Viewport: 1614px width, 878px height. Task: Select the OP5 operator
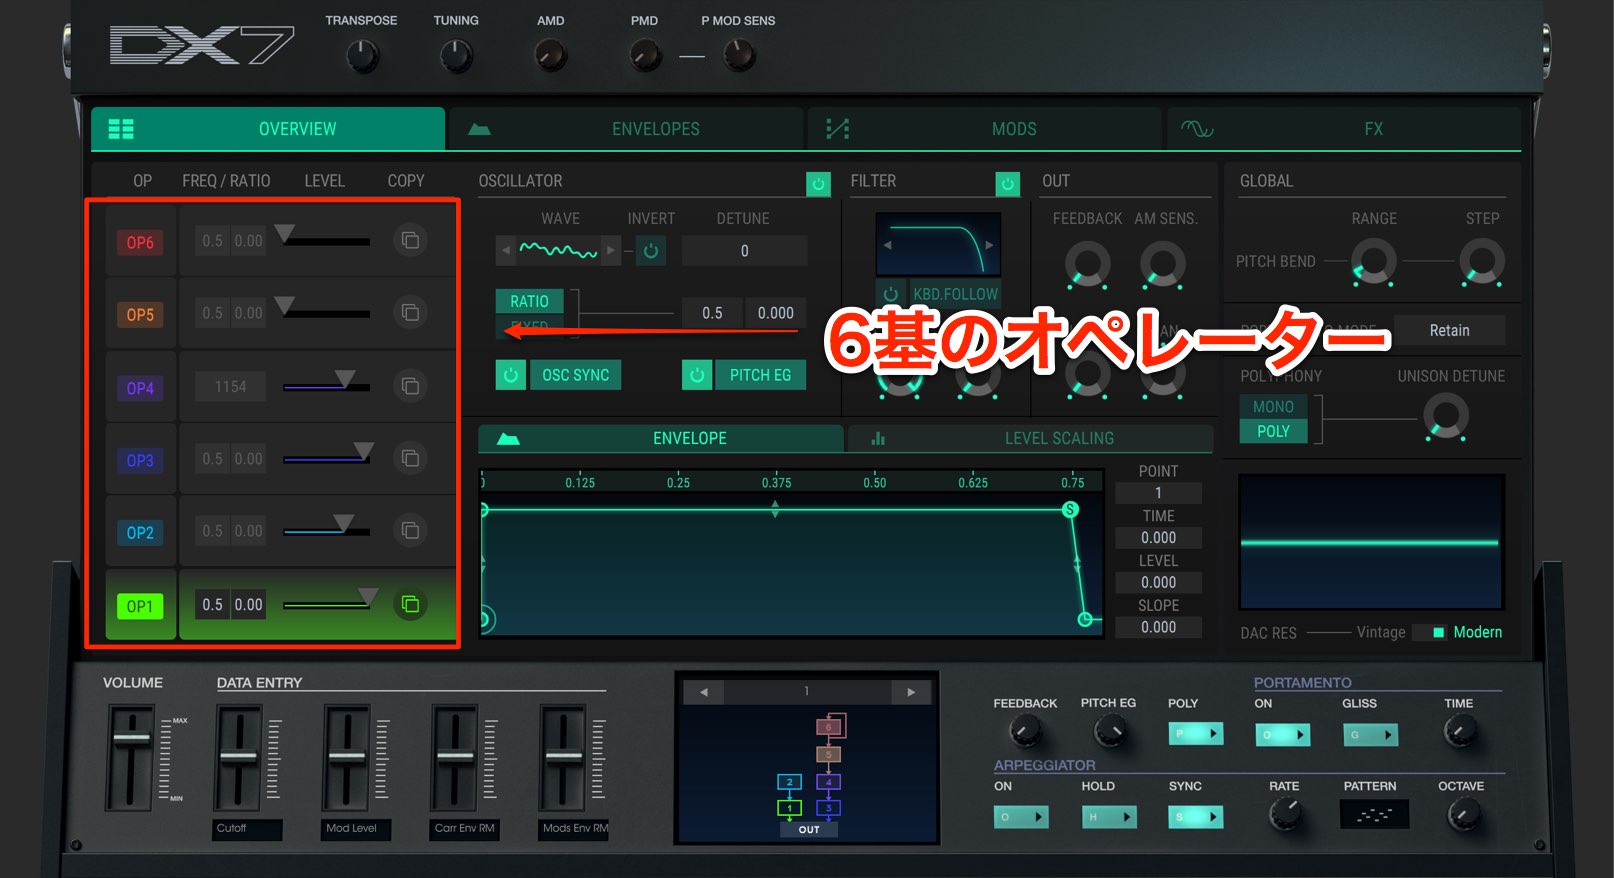[x=140, y=315]
